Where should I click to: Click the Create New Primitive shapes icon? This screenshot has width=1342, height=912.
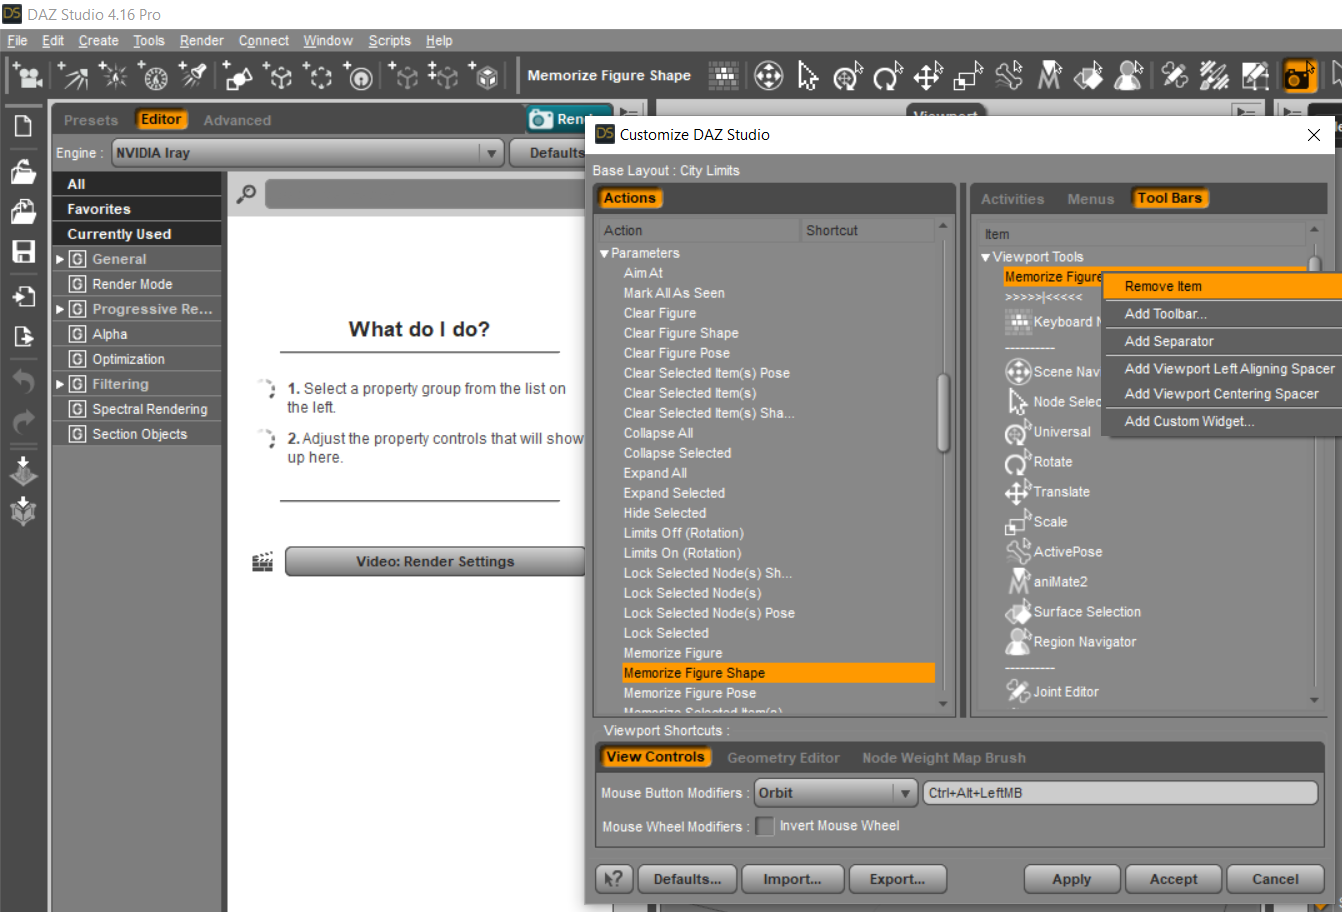pyautogui.click(x=237, y=75)
